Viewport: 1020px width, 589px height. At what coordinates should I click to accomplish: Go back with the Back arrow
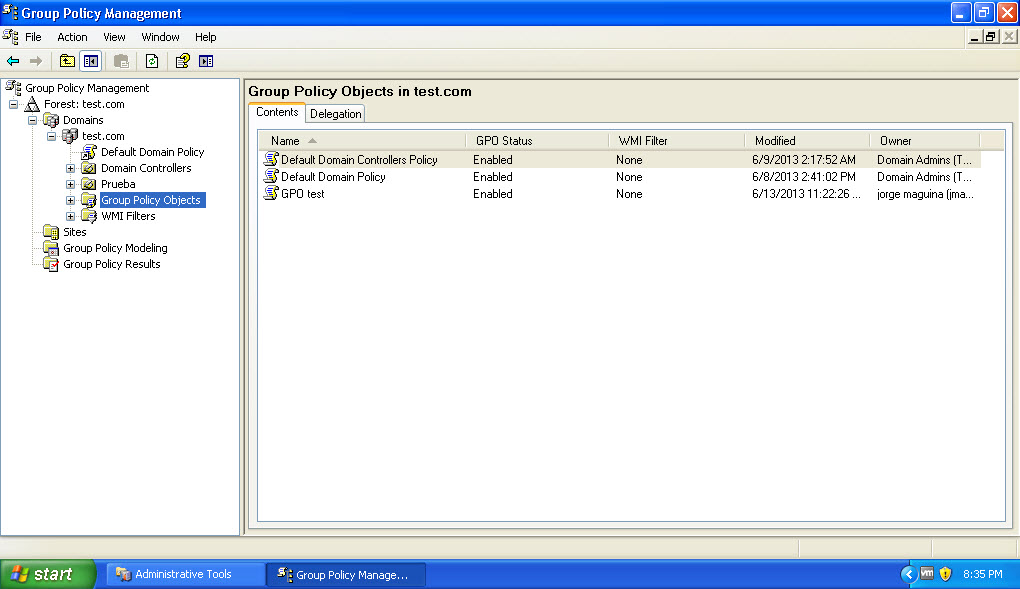coord(13,61)
